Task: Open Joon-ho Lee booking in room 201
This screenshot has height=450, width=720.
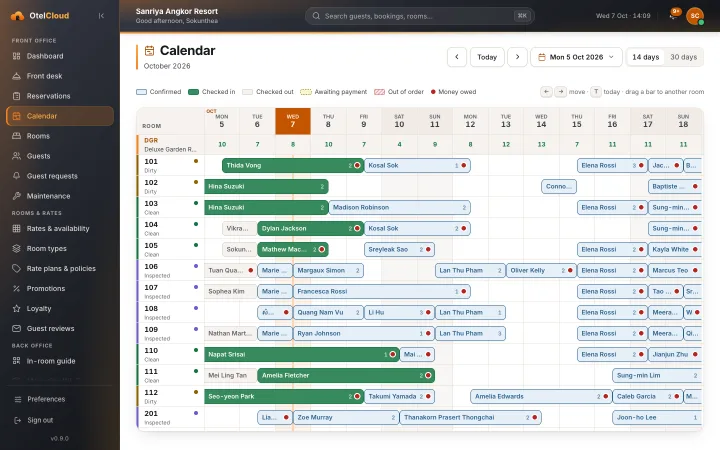Action: [657, 417]
